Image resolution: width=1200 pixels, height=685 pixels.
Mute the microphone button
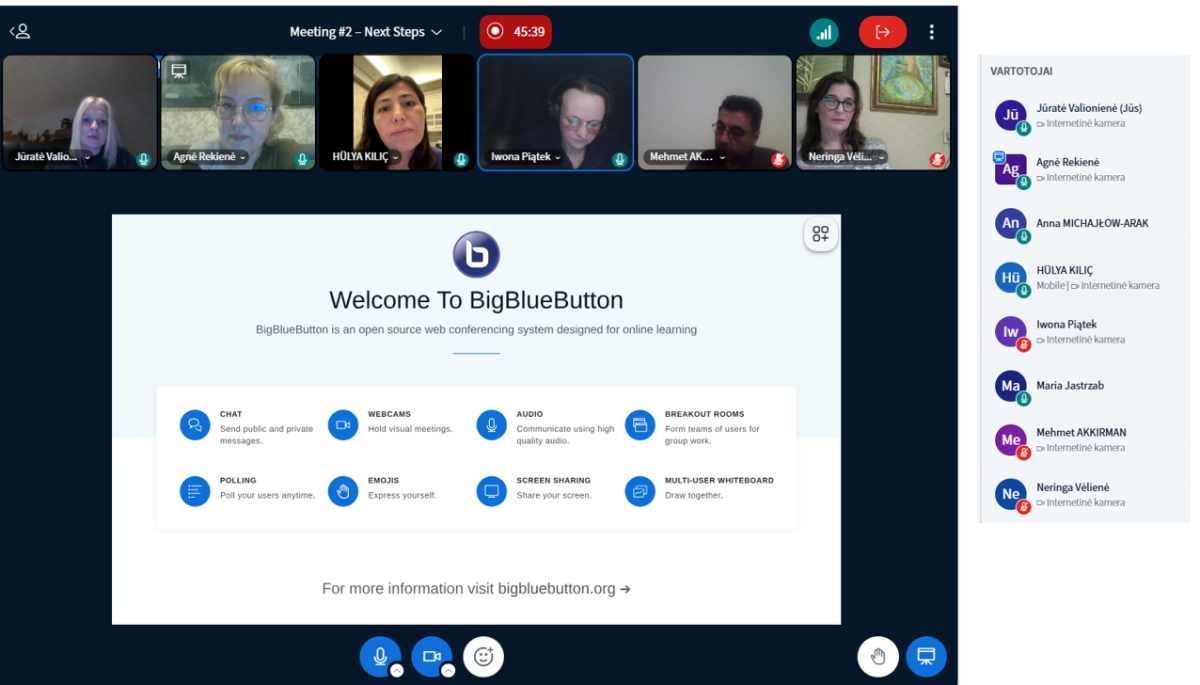click(380, 656)
